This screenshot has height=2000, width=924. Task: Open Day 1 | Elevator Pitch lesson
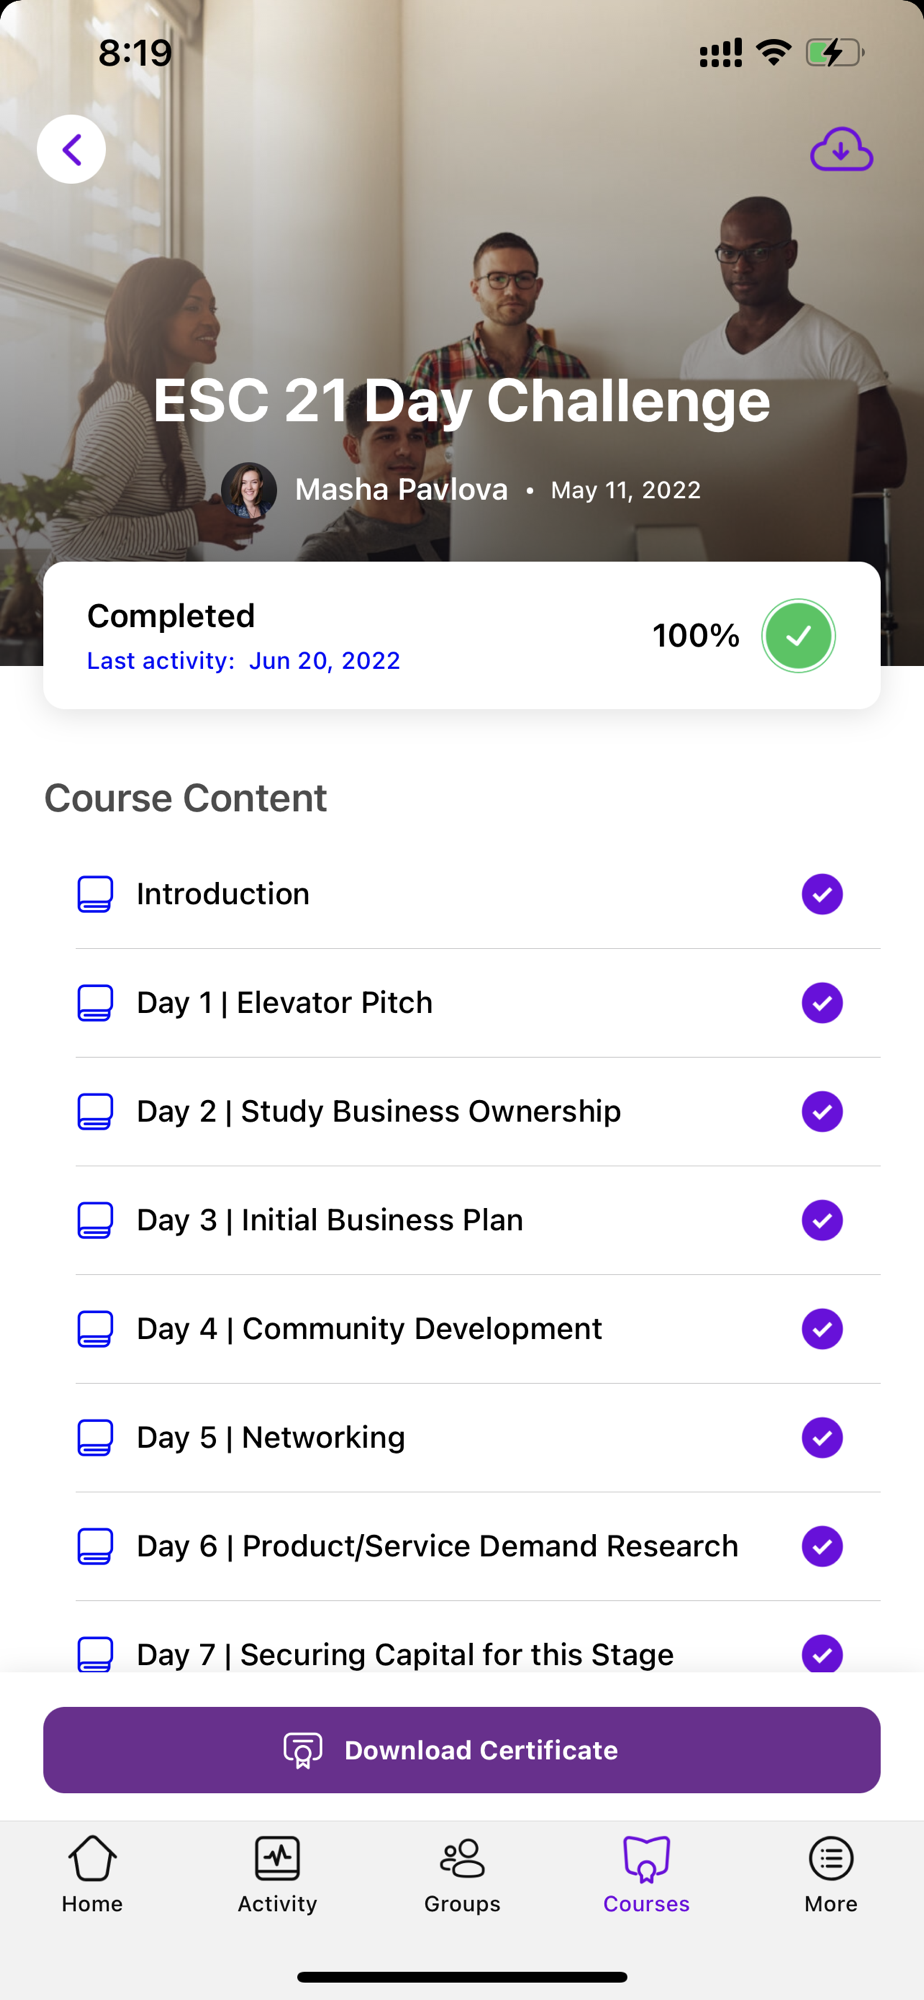point(285,1003)
